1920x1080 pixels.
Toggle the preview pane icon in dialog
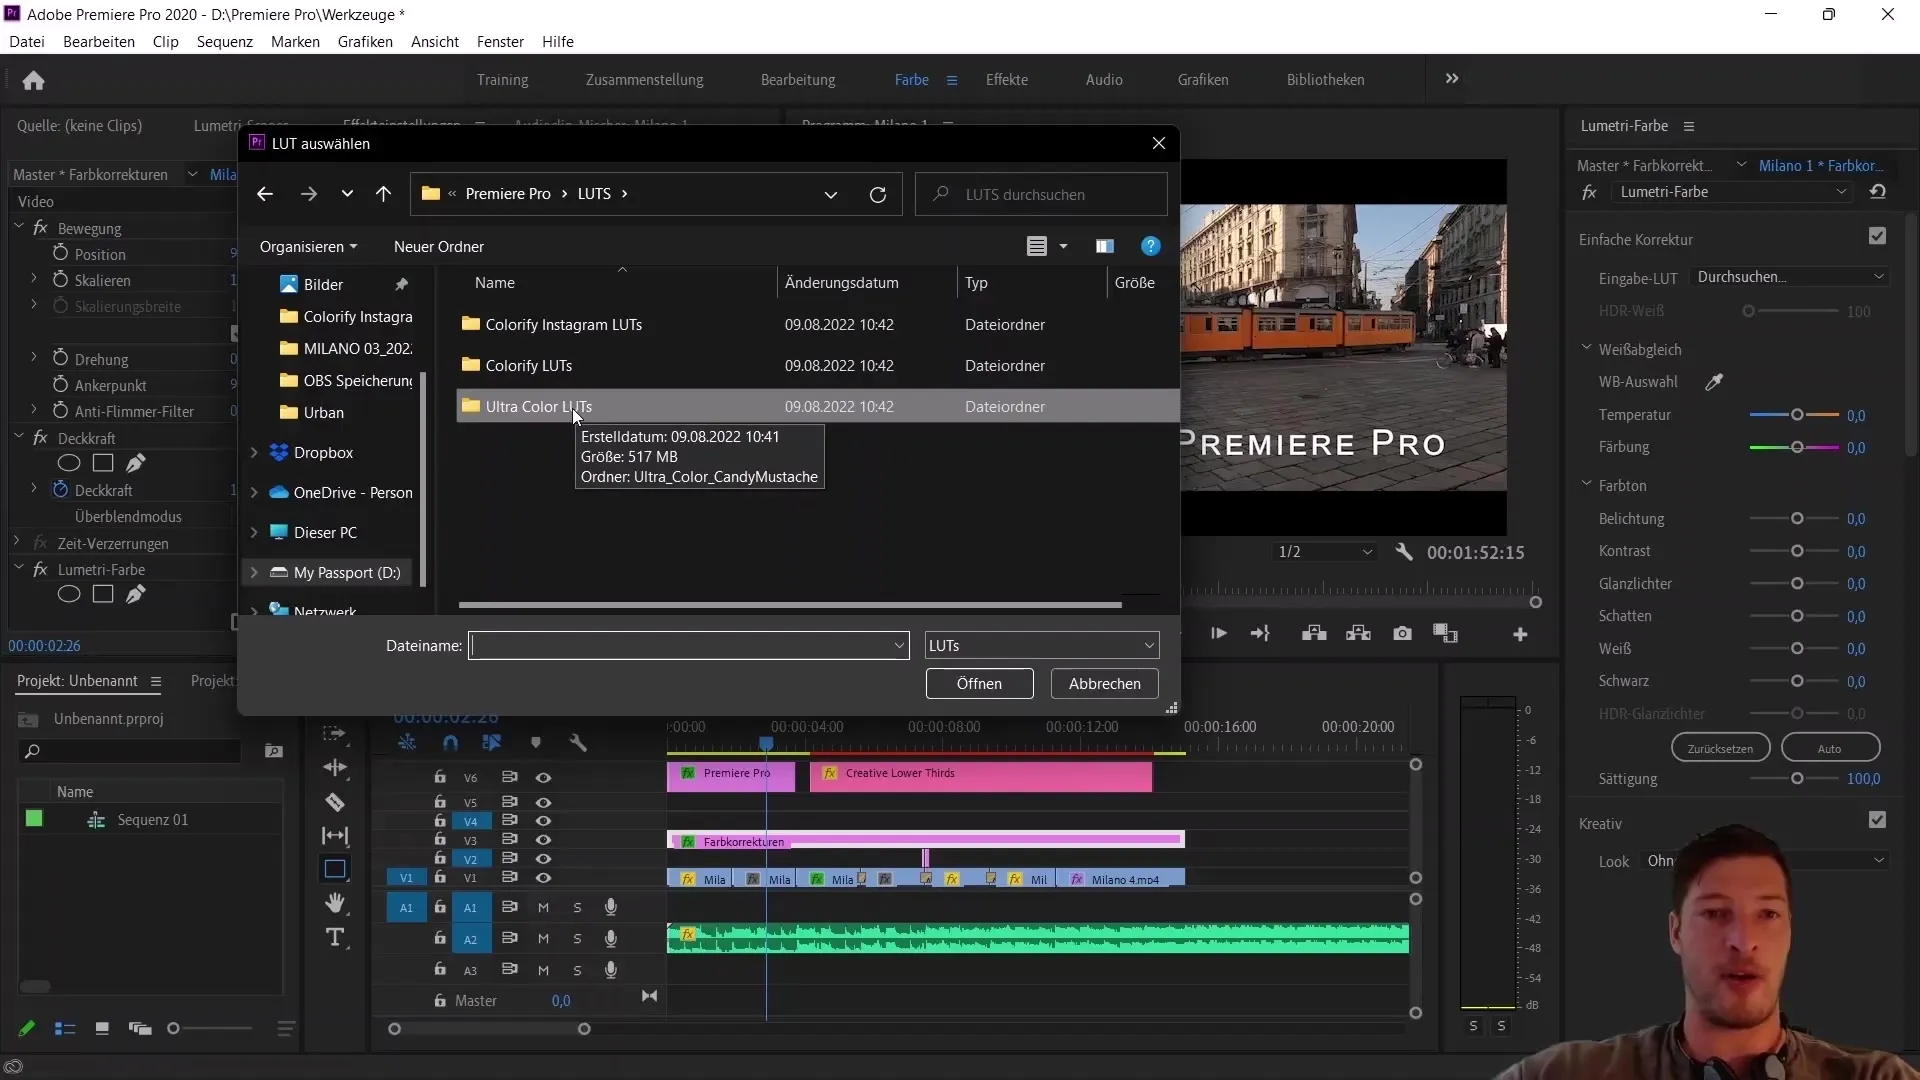click(x=1104, y=246)
